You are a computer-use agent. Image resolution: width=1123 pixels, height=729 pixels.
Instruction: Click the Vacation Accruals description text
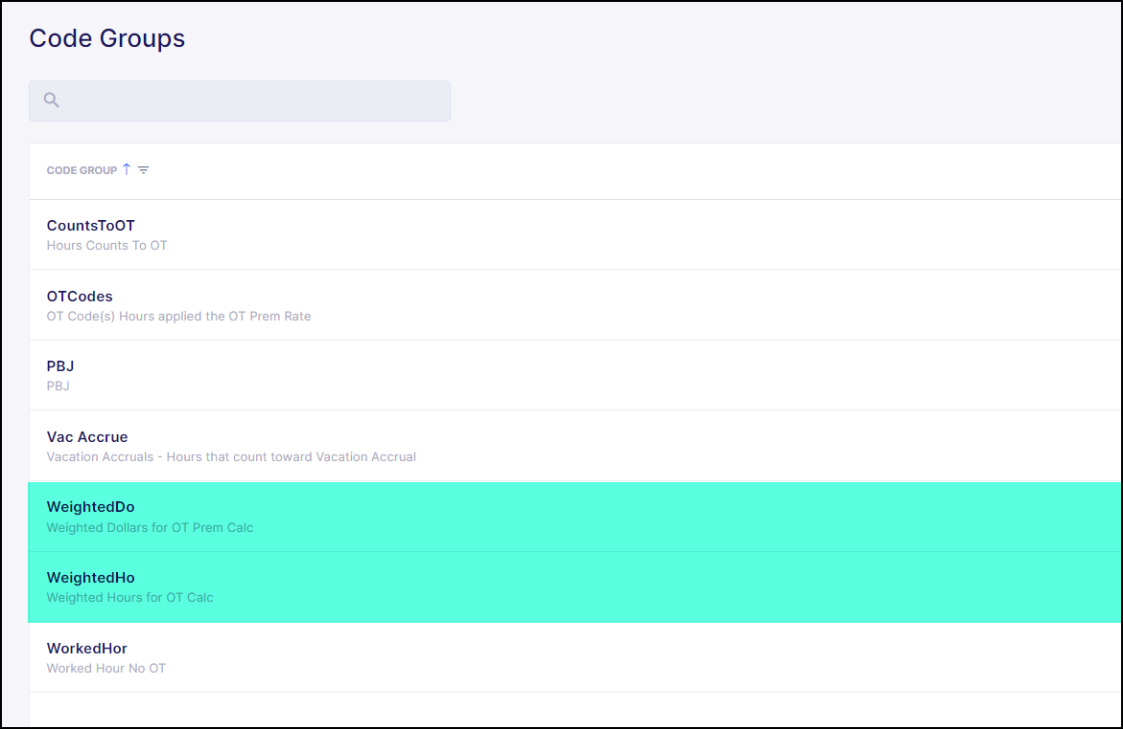(231, 457)
